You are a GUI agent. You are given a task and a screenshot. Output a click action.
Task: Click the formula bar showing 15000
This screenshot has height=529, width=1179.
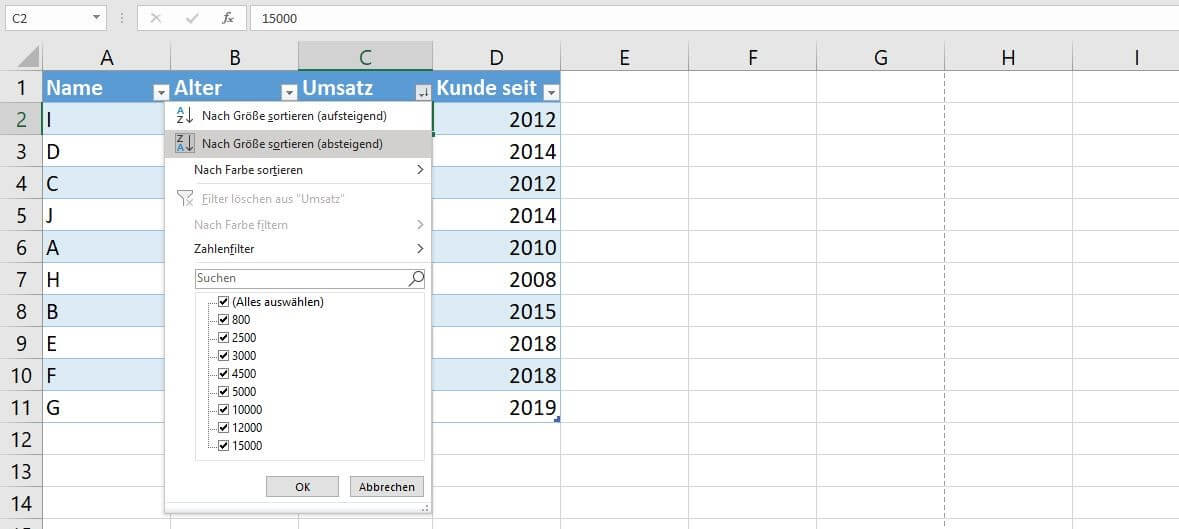[714, 18]
